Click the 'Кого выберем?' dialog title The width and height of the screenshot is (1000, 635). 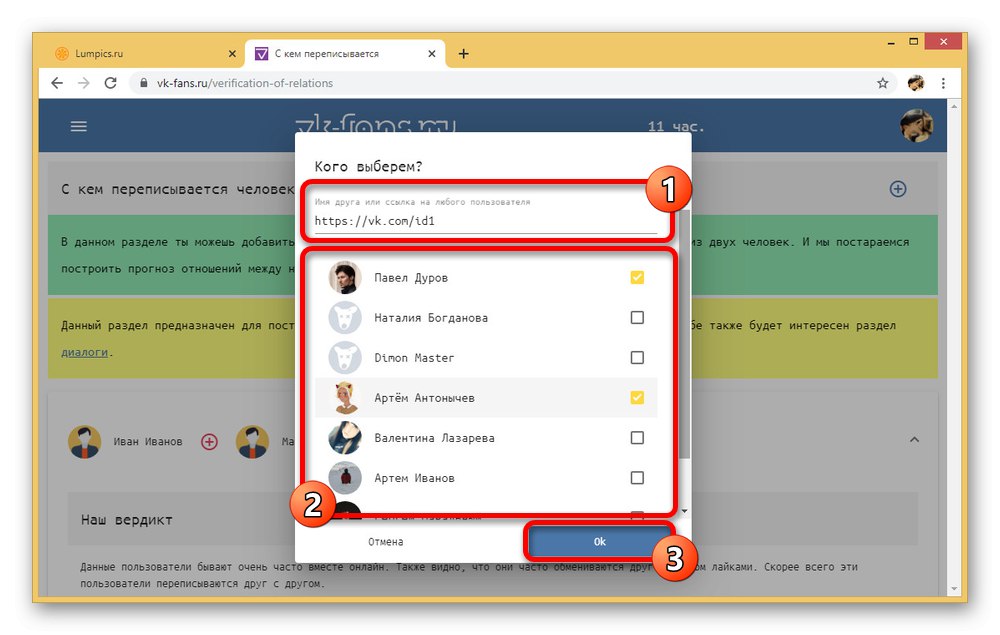tap(369, 166)
